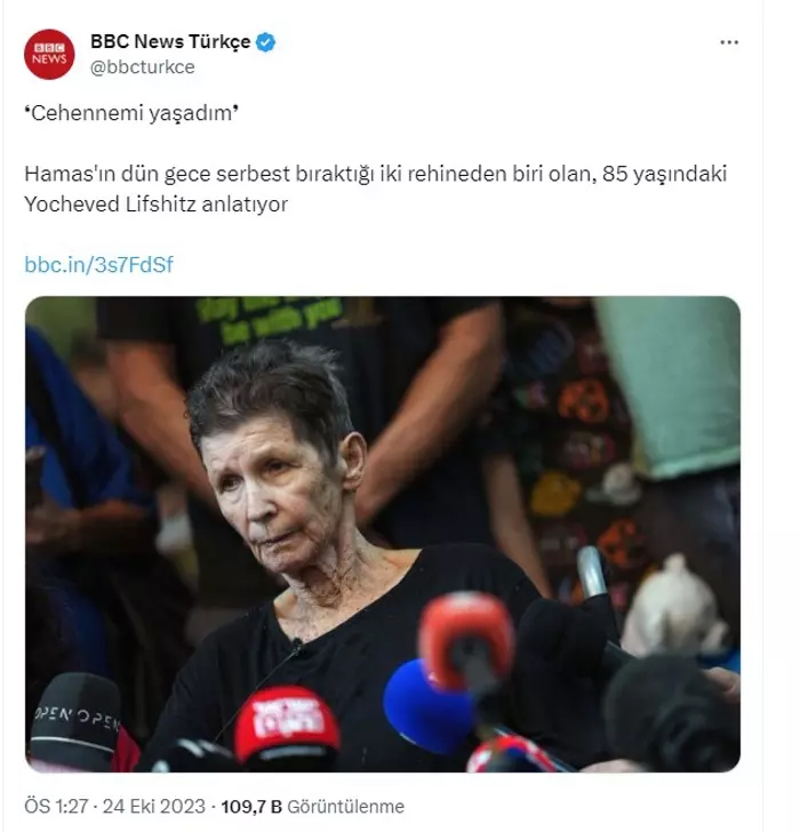Click the line beginning Hamas'ın dün gece

376,174
